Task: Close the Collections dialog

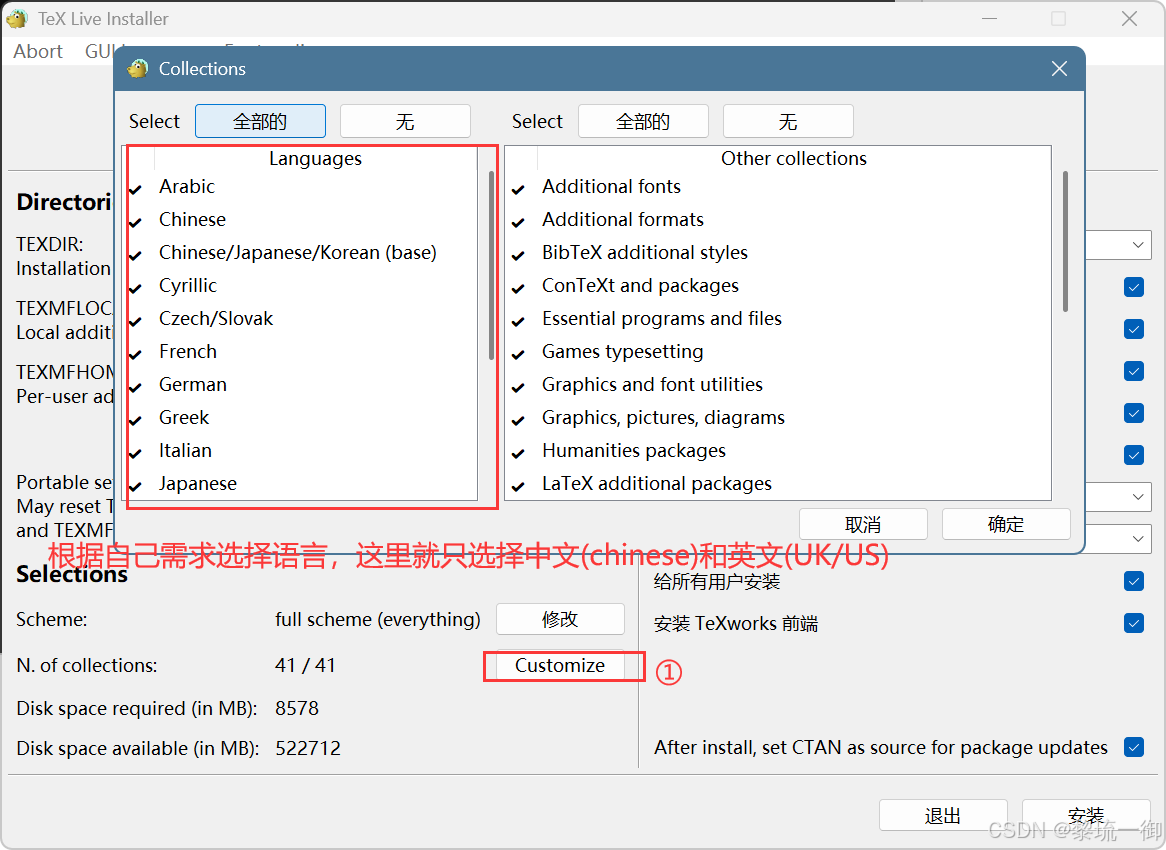Action: [x=1059, y=69]
